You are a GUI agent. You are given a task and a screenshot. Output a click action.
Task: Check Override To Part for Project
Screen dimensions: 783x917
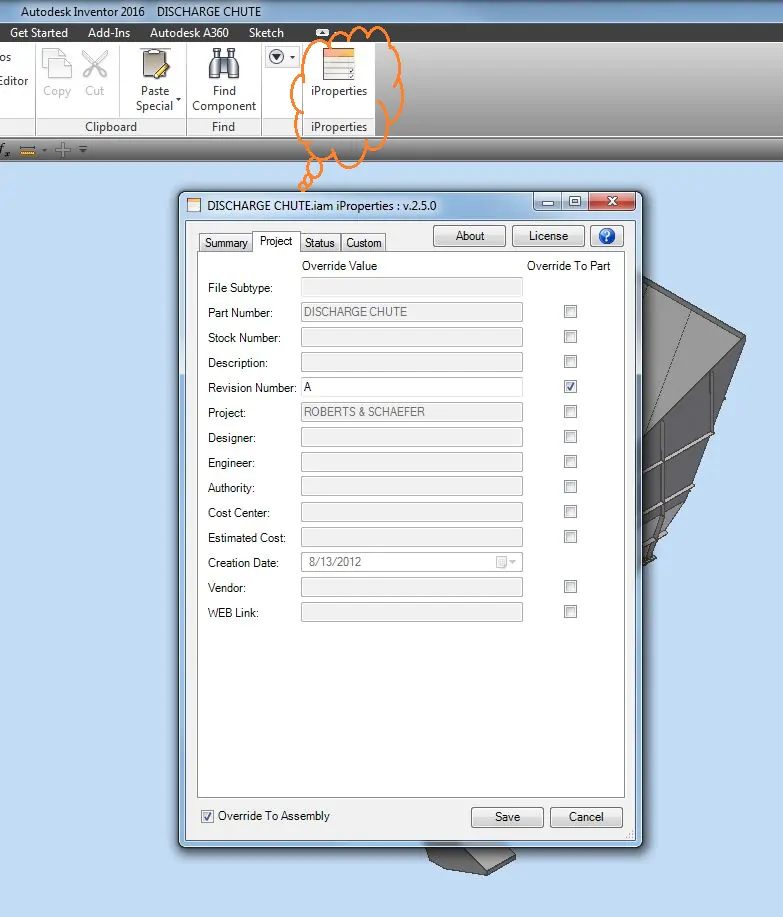(x=570, y=412)
